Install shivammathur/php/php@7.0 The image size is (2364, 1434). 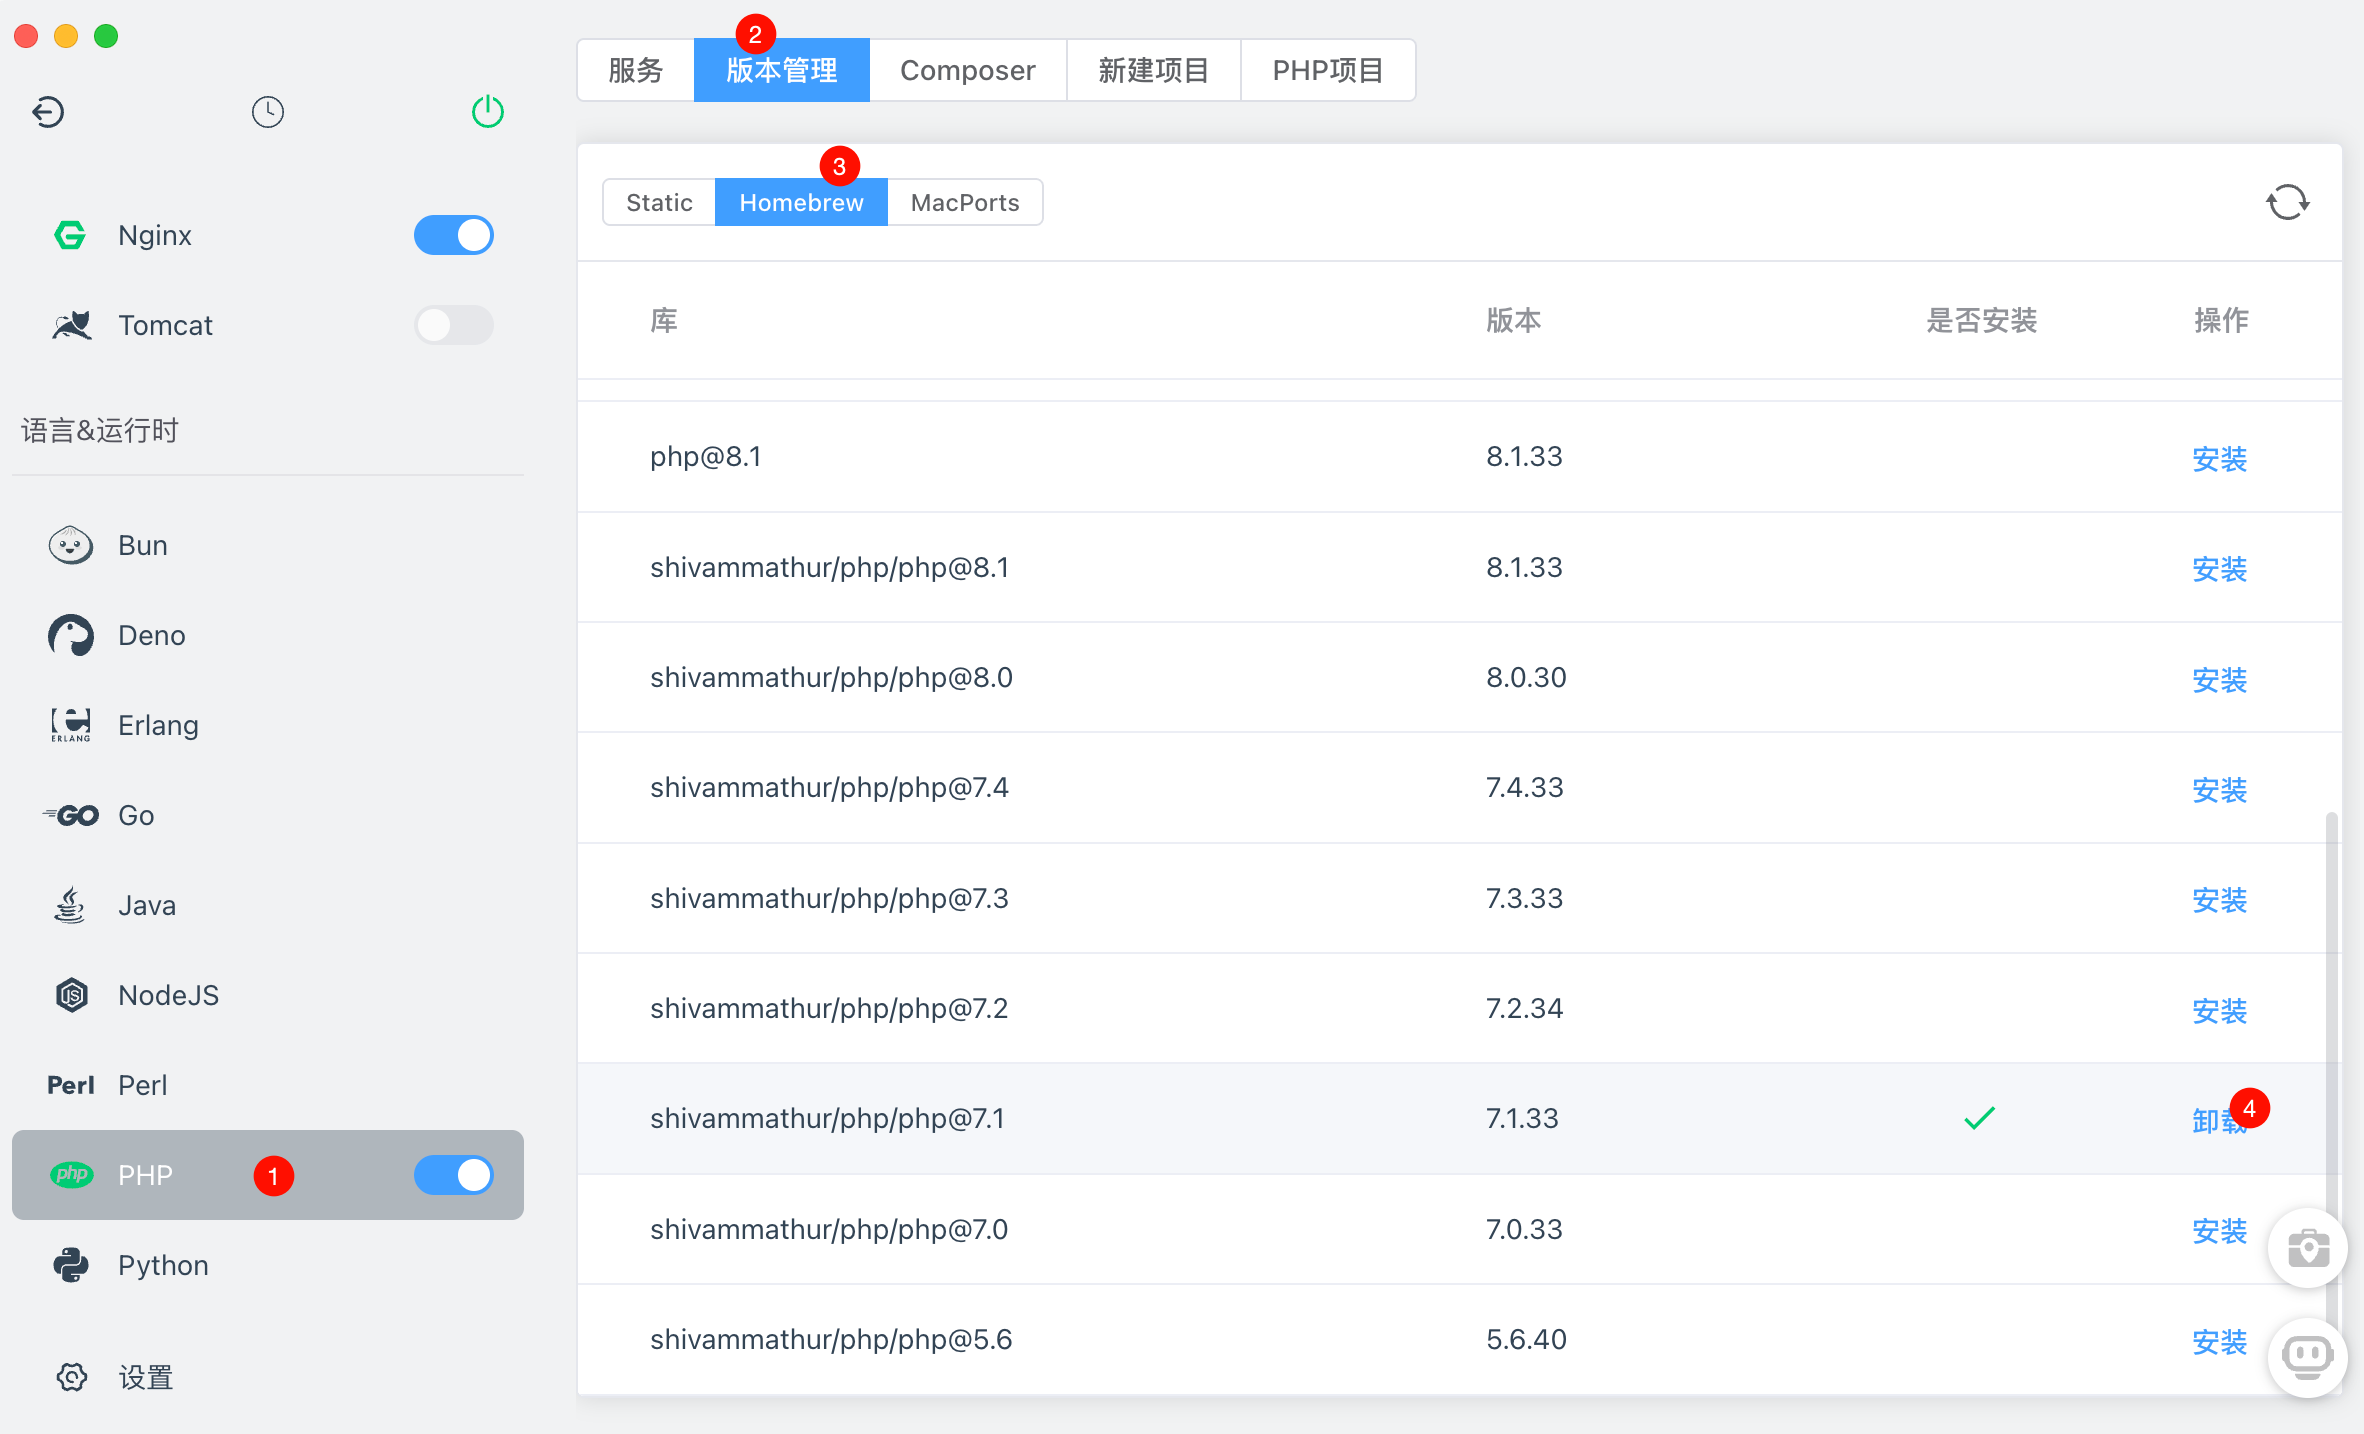2220,1230
